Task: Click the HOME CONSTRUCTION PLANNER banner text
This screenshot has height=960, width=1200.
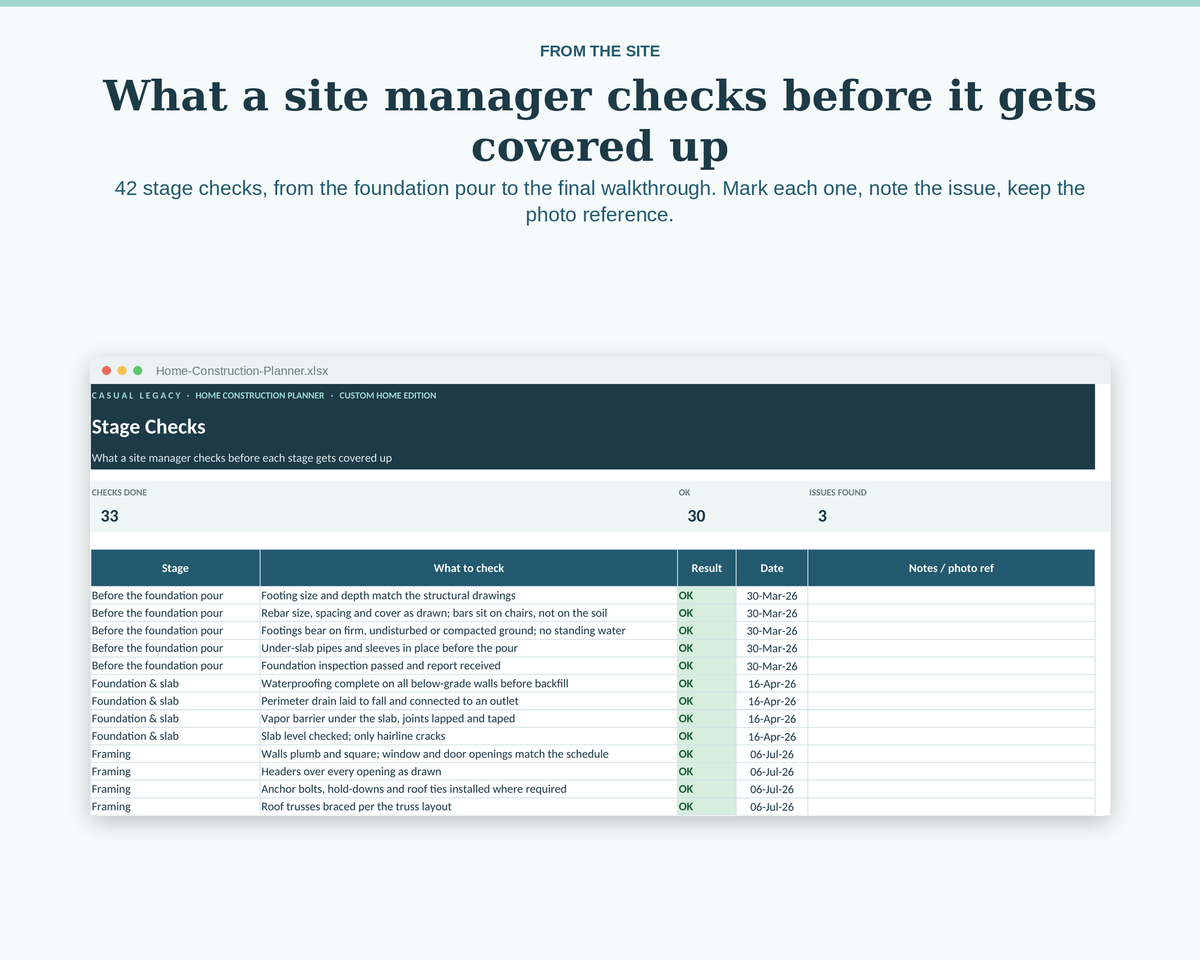Action: coord(260,396)
